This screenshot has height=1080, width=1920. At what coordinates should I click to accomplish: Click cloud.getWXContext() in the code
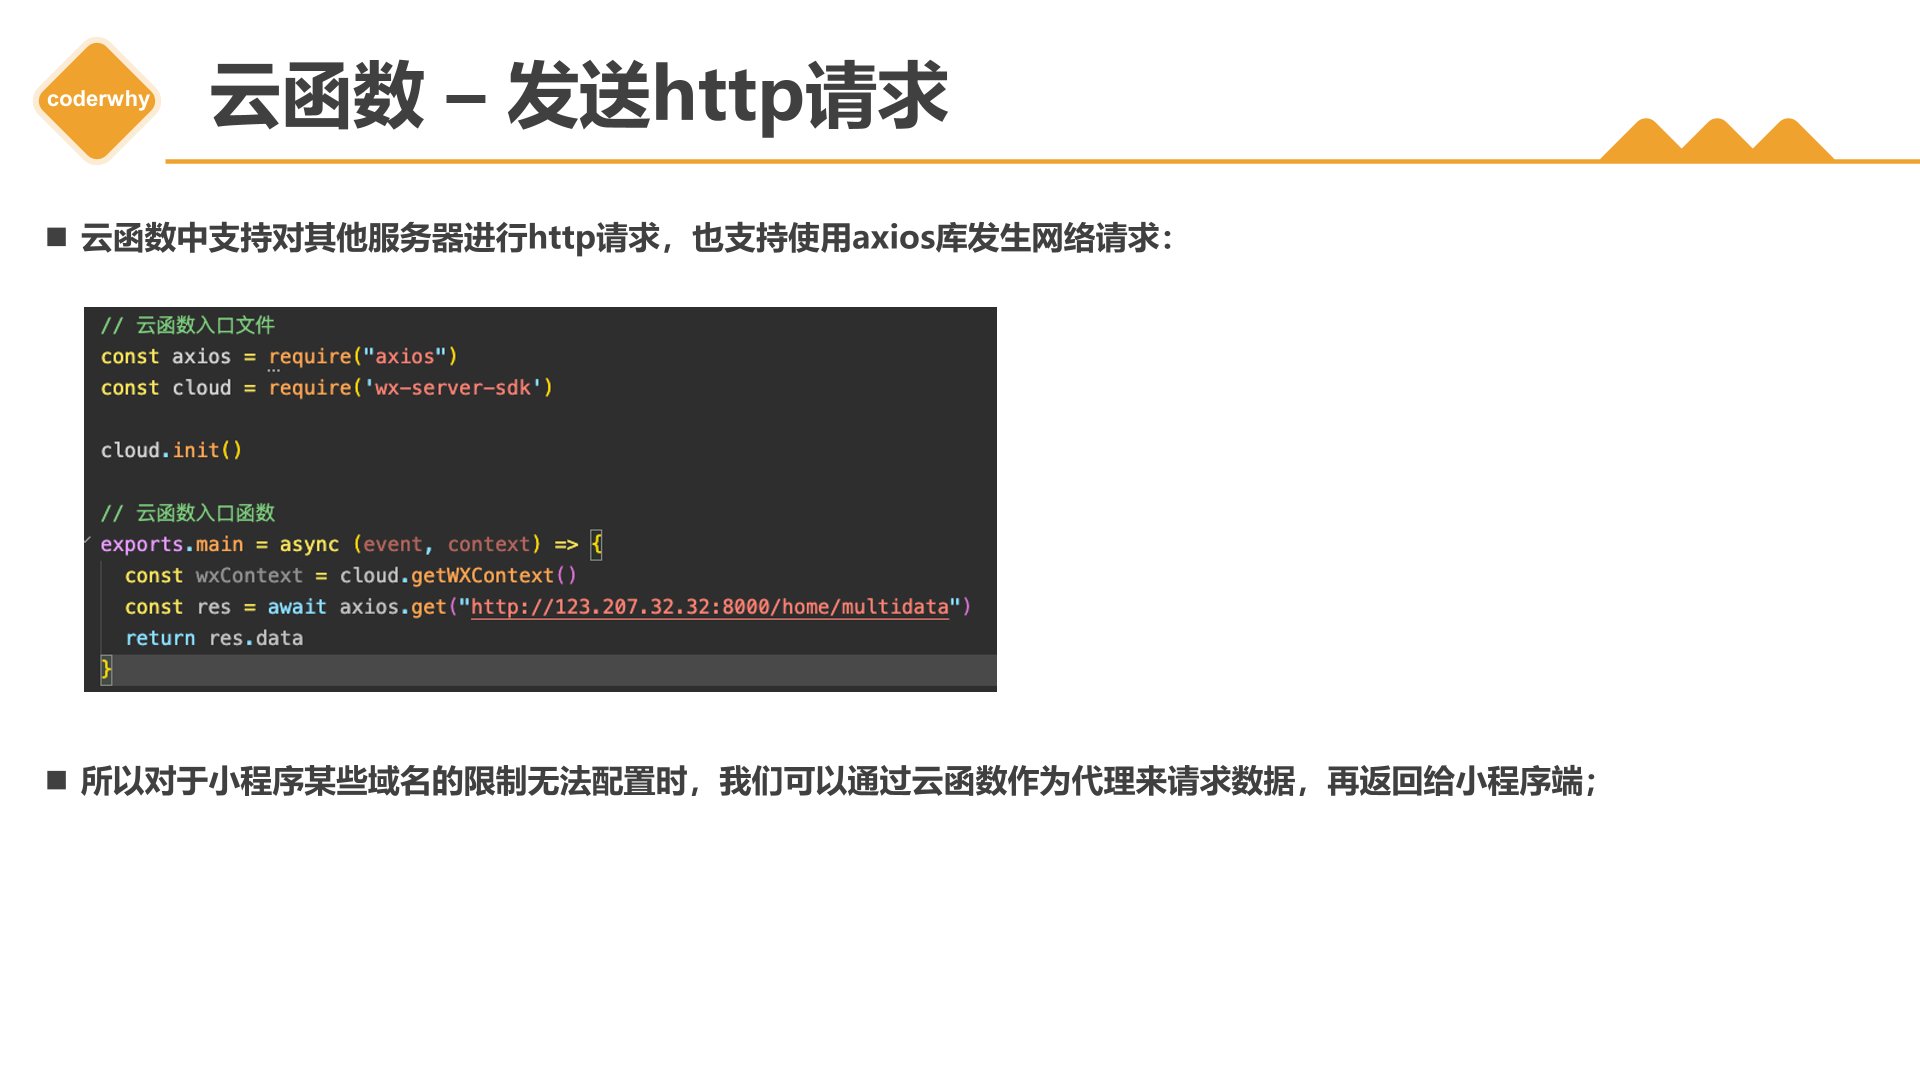click(x=457, y=576)
